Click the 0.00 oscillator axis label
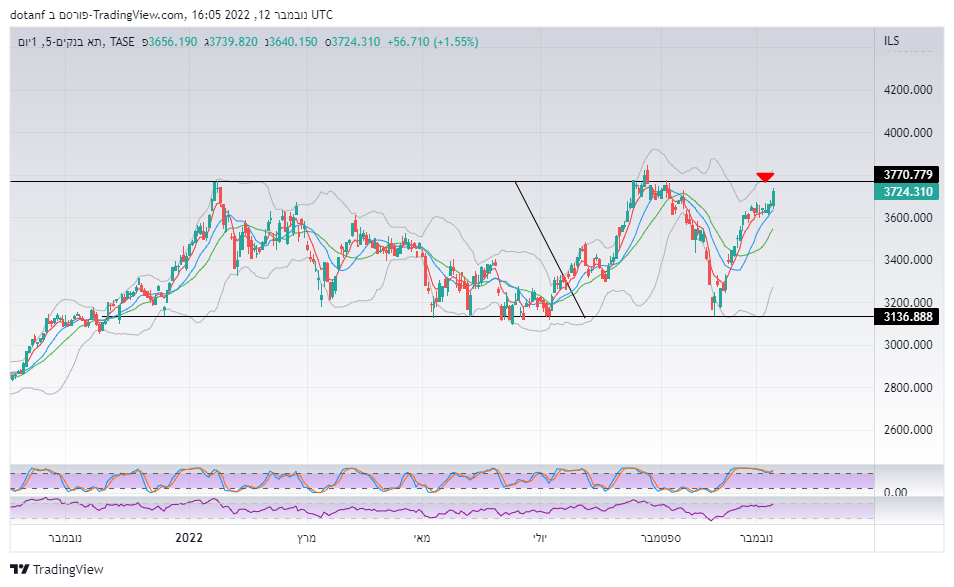 click(896, 492)
